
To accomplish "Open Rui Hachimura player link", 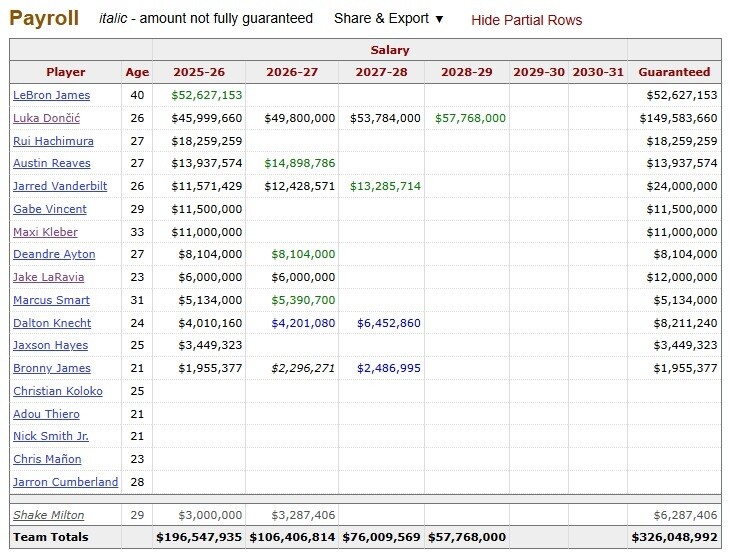I will (53, 141).
